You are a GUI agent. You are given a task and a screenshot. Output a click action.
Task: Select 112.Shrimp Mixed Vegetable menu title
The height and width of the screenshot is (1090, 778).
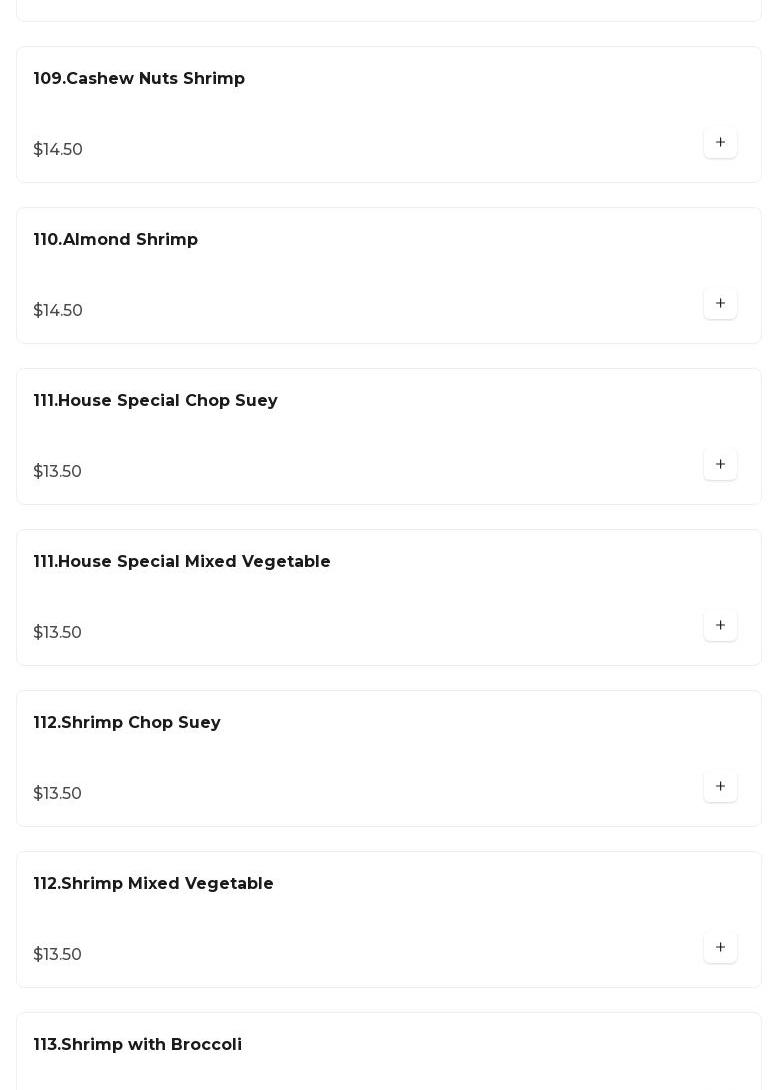click(x=154, y=884)
